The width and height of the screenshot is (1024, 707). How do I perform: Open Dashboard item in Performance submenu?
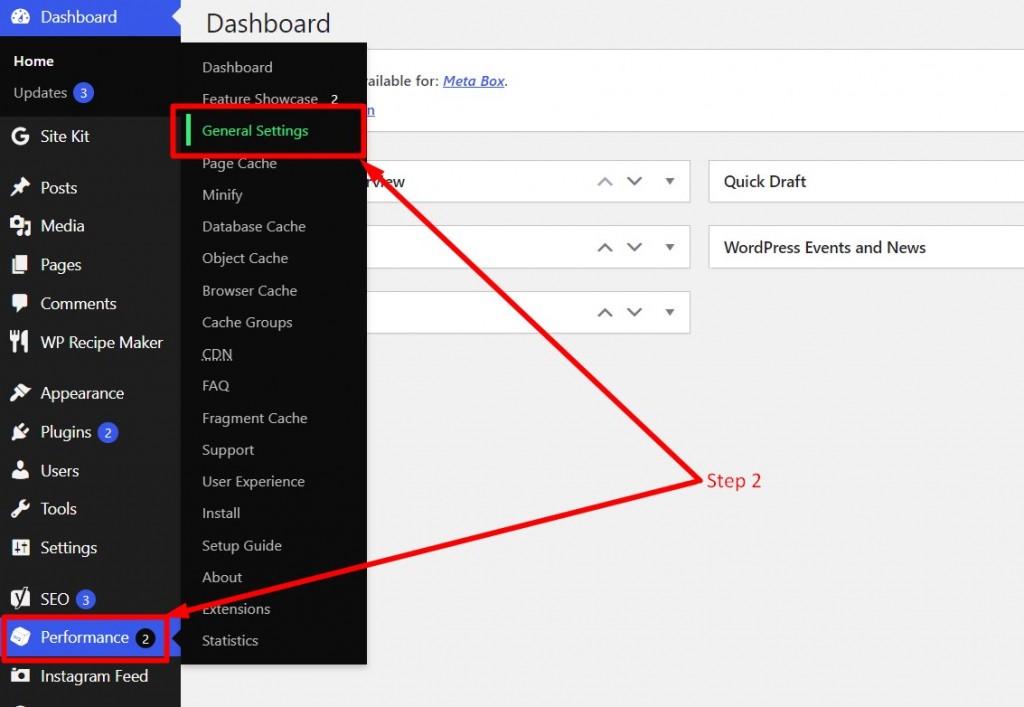237,67
